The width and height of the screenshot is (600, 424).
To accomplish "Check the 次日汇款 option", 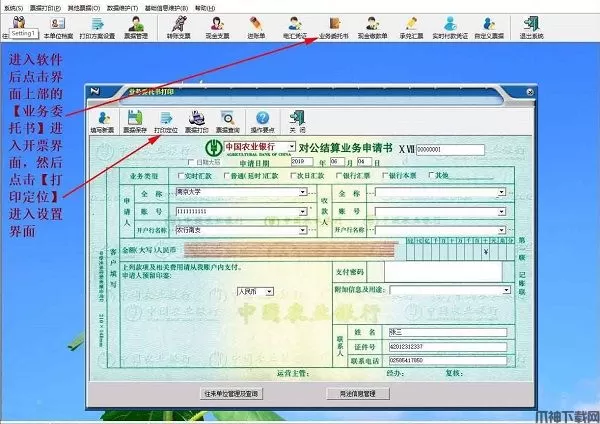I will [293, 176].
